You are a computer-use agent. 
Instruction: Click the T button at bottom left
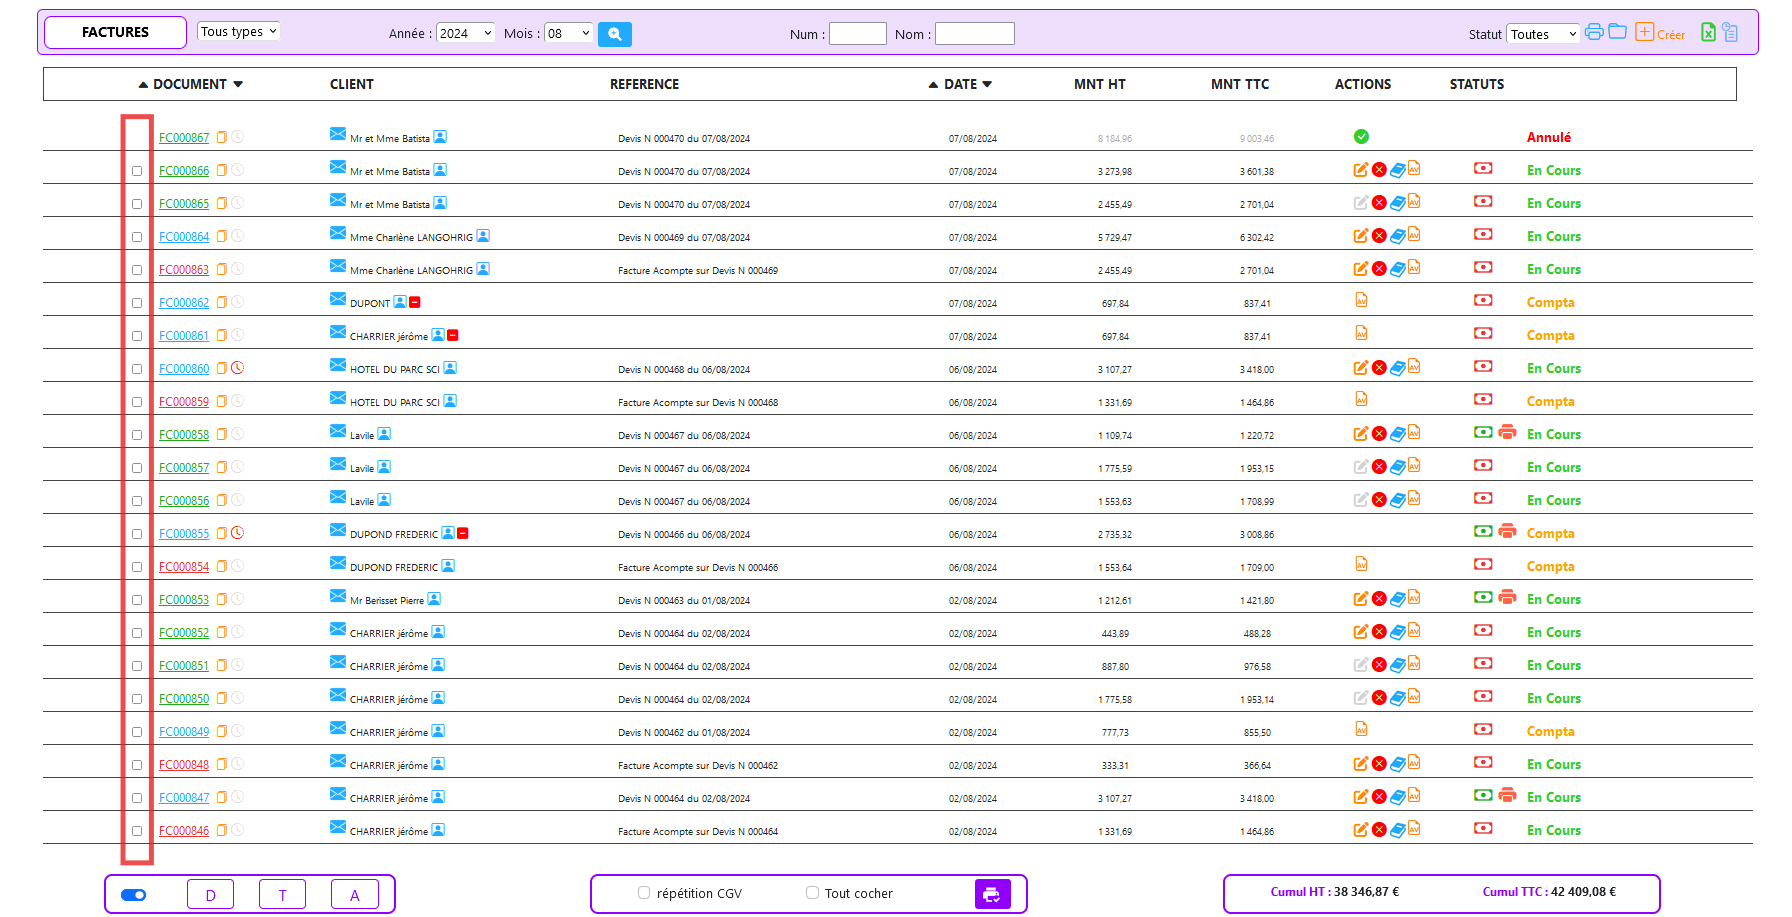click(282, 894)
